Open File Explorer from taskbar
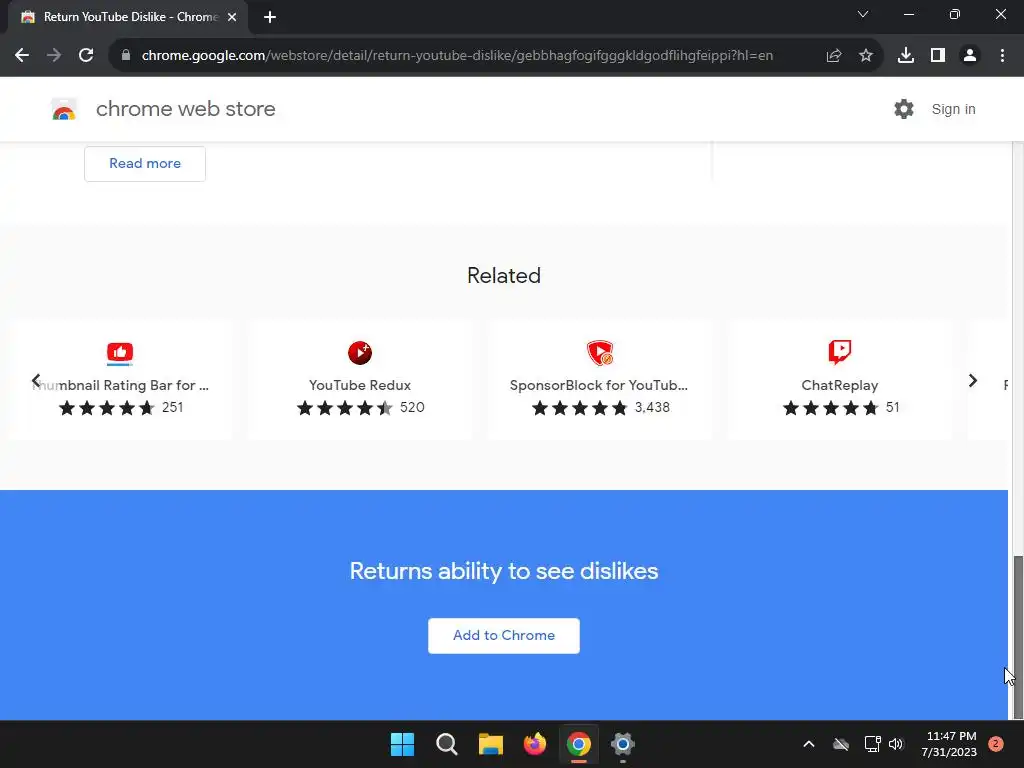The image size is (1024, 768). (490, 744)
